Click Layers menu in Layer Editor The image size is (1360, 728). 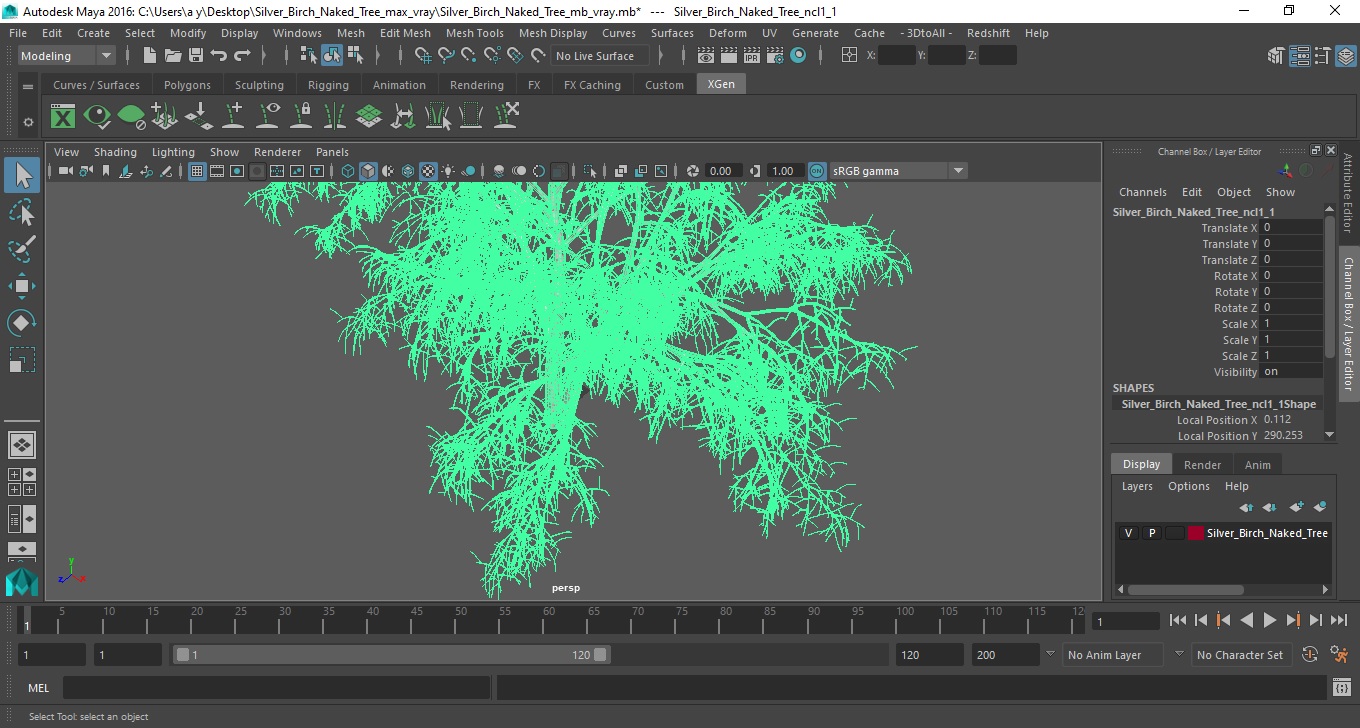(1137, 486)
